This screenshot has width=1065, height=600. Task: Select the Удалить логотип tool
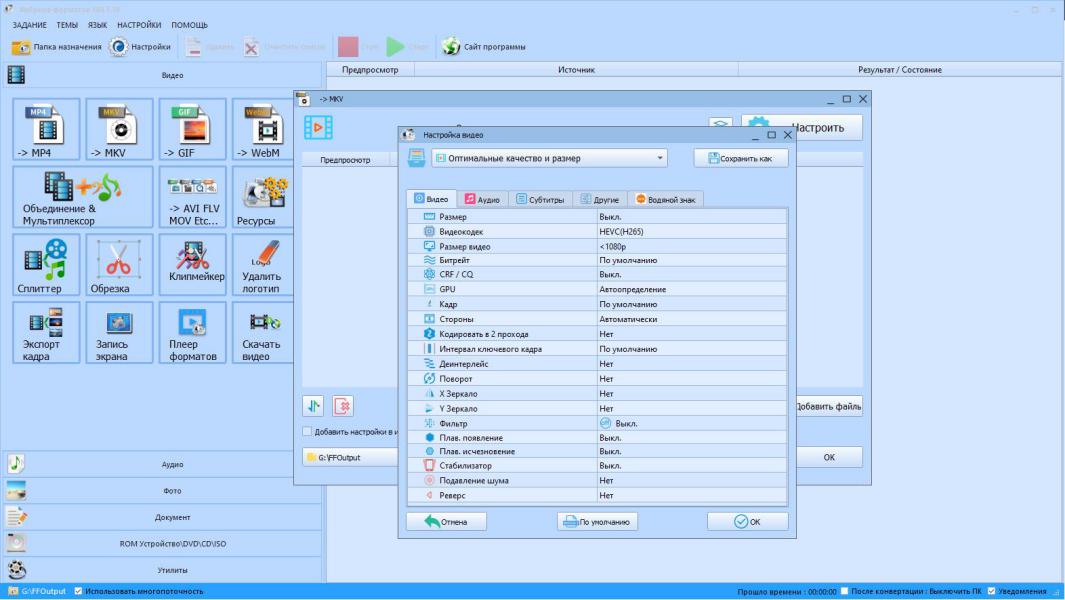pyautogui.click(x=264, y=265)
